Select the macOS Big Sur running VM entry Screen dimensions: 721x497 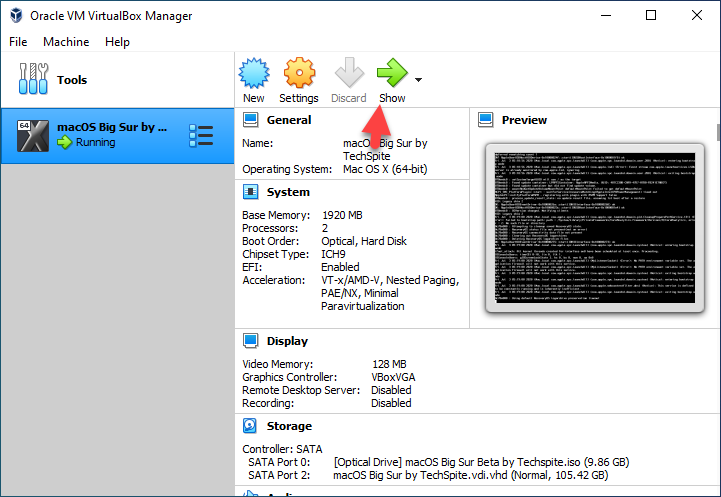click(110, 135)
